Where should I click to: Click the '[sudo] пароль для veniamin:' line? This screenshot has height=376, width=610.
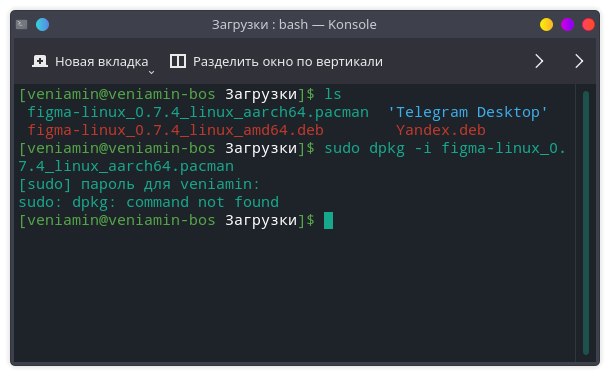coord(139,184)
